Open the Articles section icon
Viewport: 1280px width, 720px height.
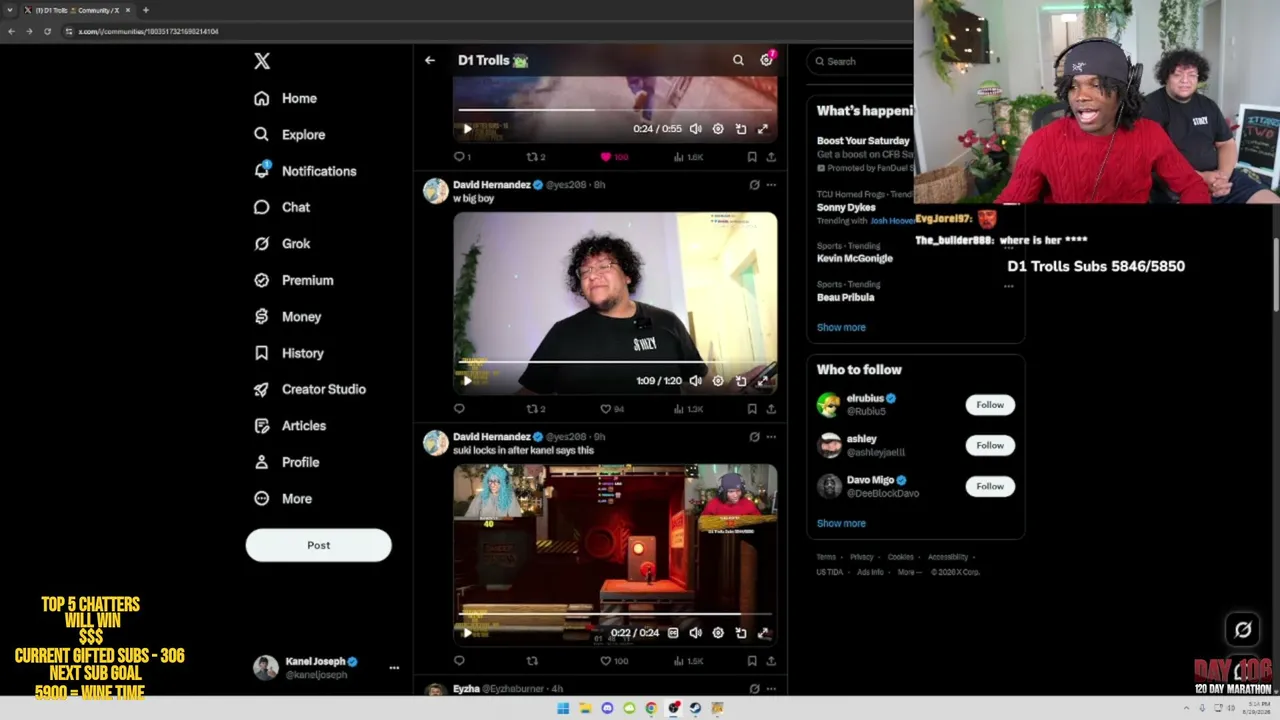(x=262, y=425)
